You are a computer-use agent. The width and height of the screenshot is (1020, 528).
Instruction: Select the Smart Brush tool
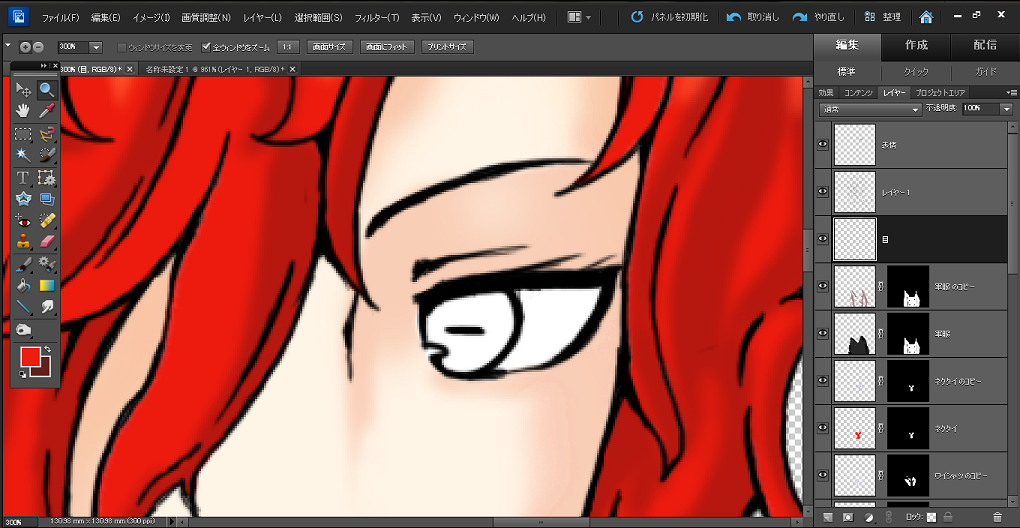point(46,264)
